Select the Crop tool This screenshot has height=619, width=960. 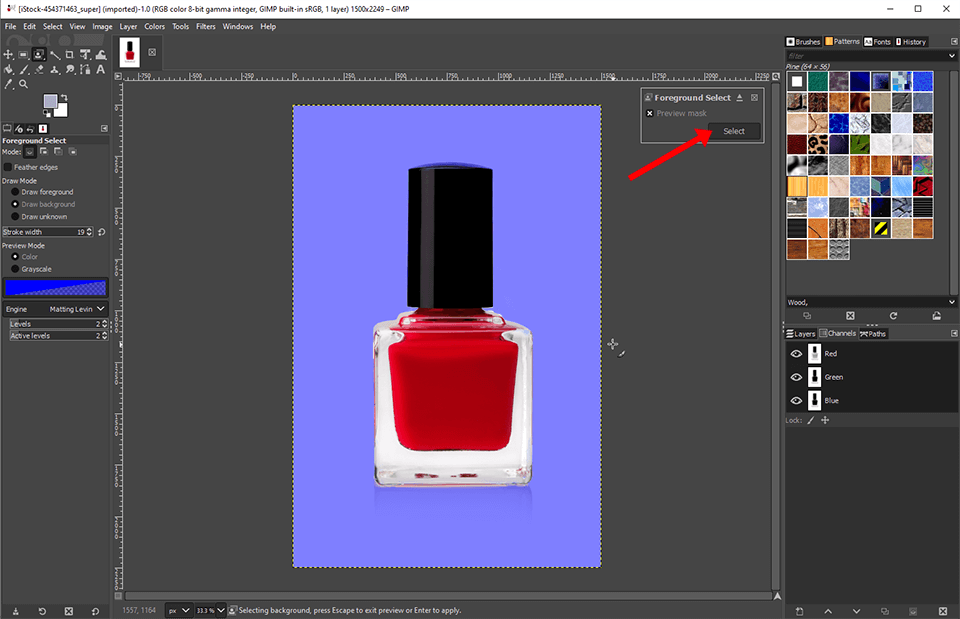tap(68, 54)
